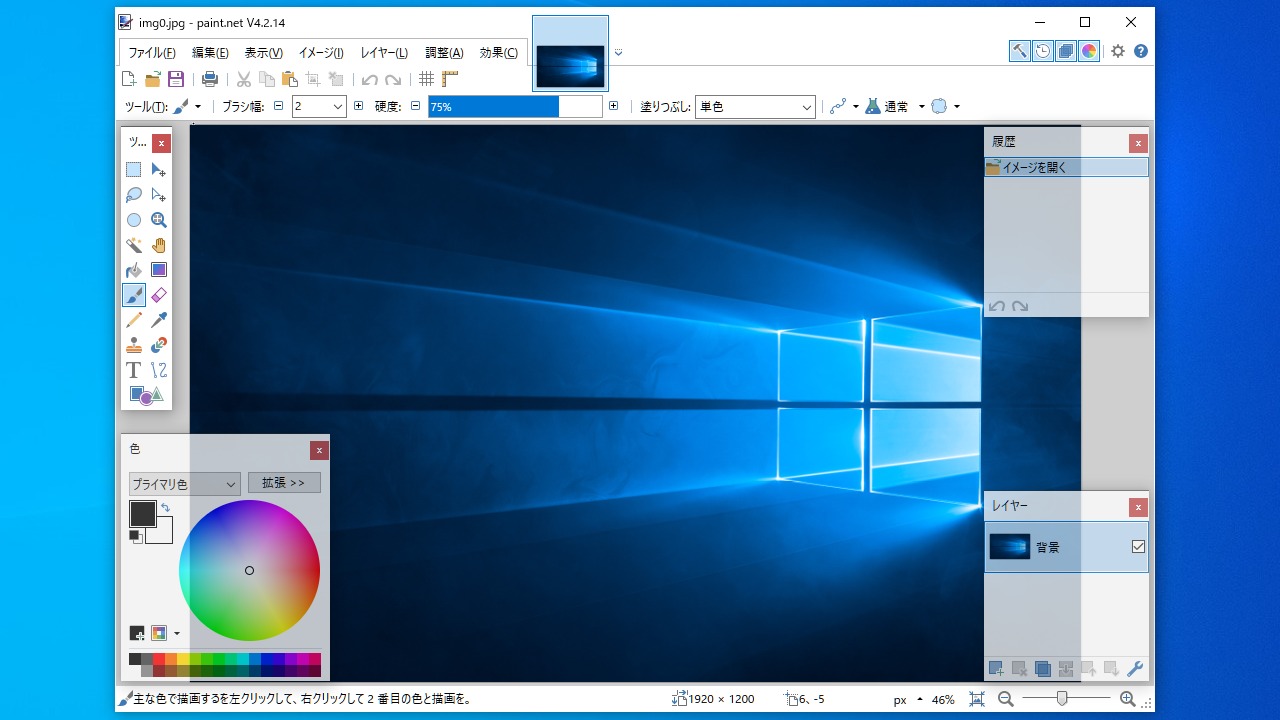Viewport: 1280px width, 720px height.
Task: Select the Ellipse Select tool
Action: coord(134,220)
